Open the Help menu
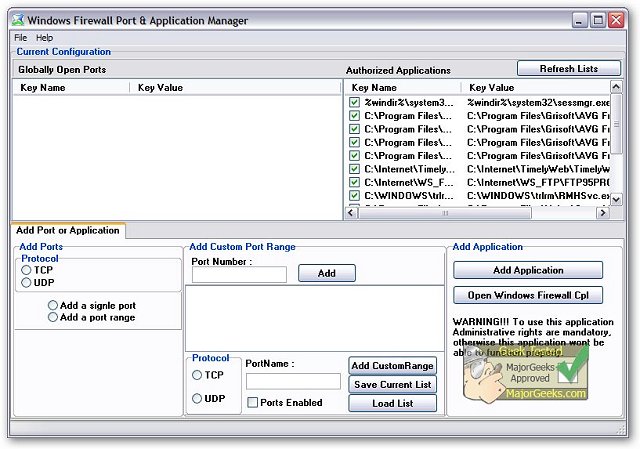This screenshot has width=640, height=449. click(x=44, y=38)
